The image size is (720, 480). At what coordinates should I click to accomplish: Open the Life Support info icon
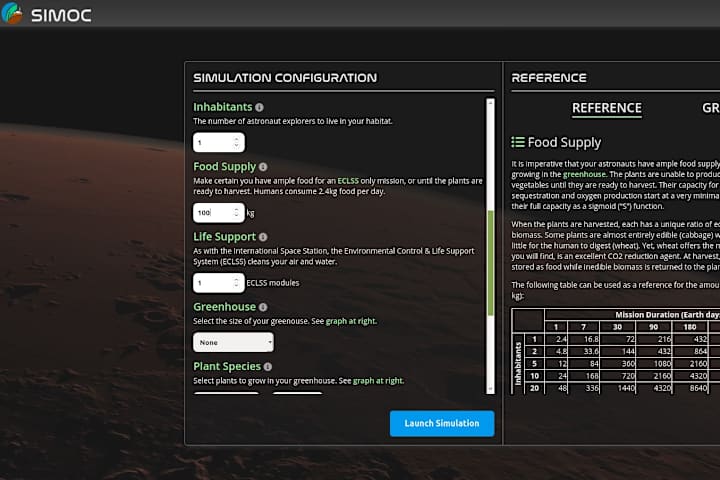point(263,237)
